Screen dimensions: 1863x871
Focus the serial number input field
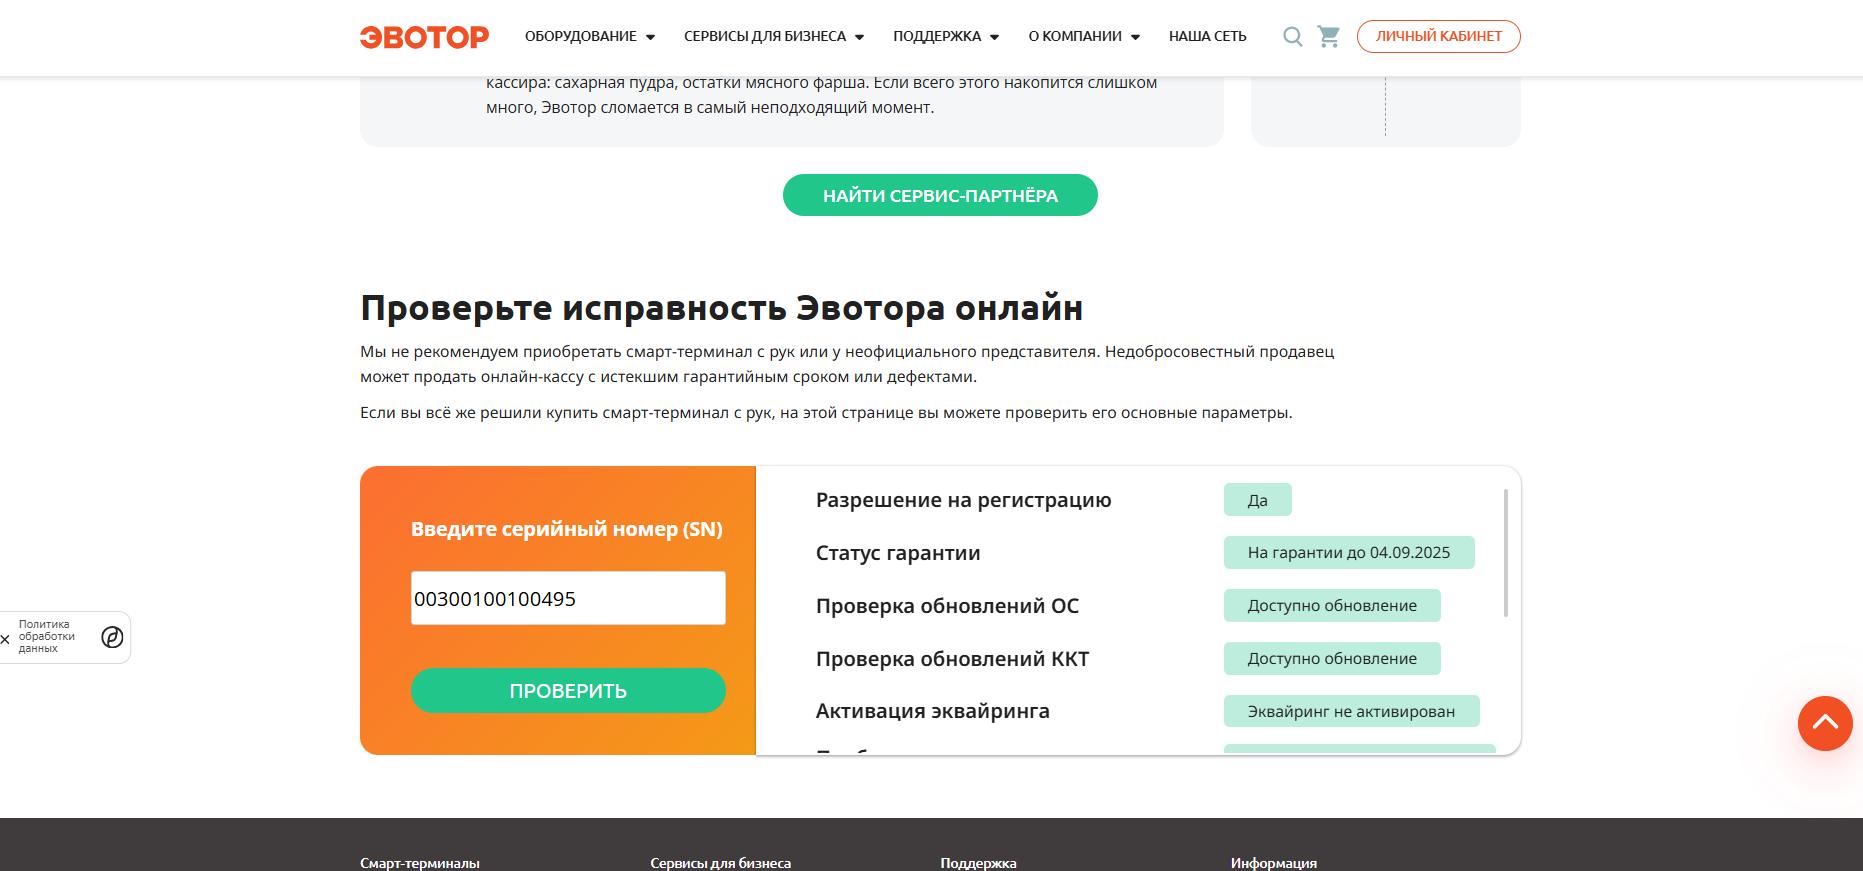[x=568, y=598]
